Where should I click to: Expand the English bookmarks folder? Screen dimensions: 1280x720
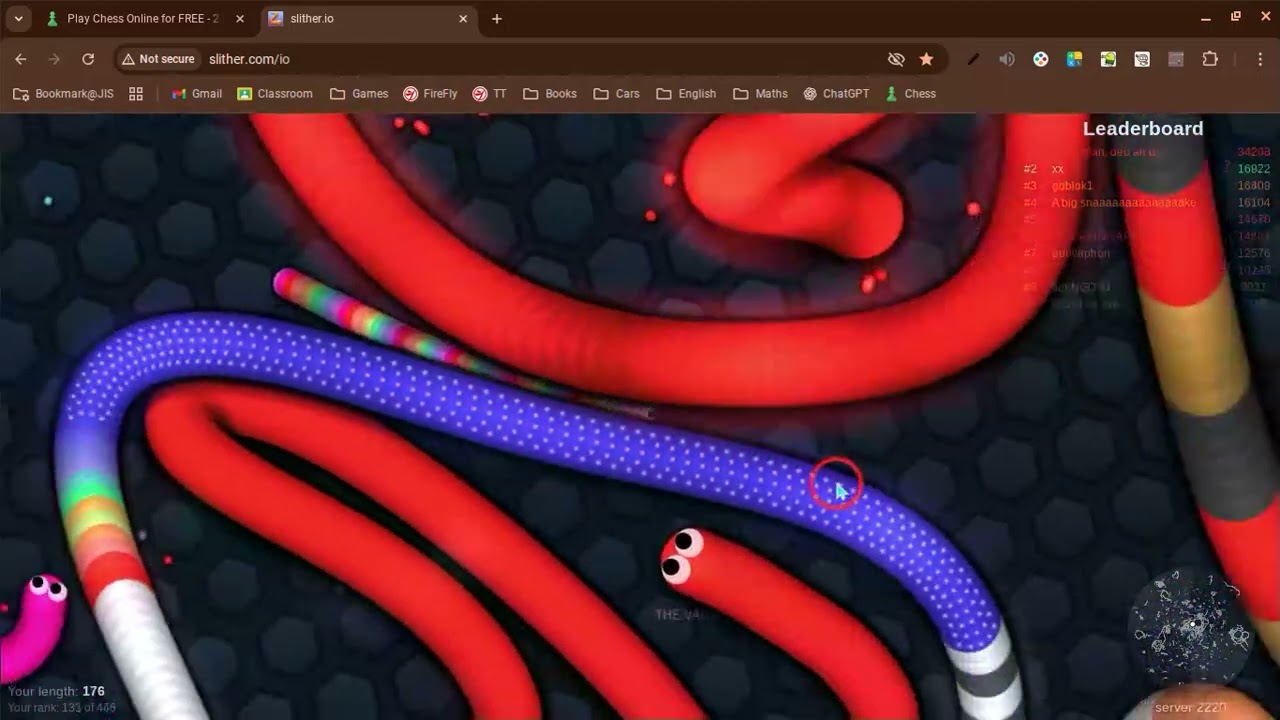pyautogui.click(x=687, y=94)
